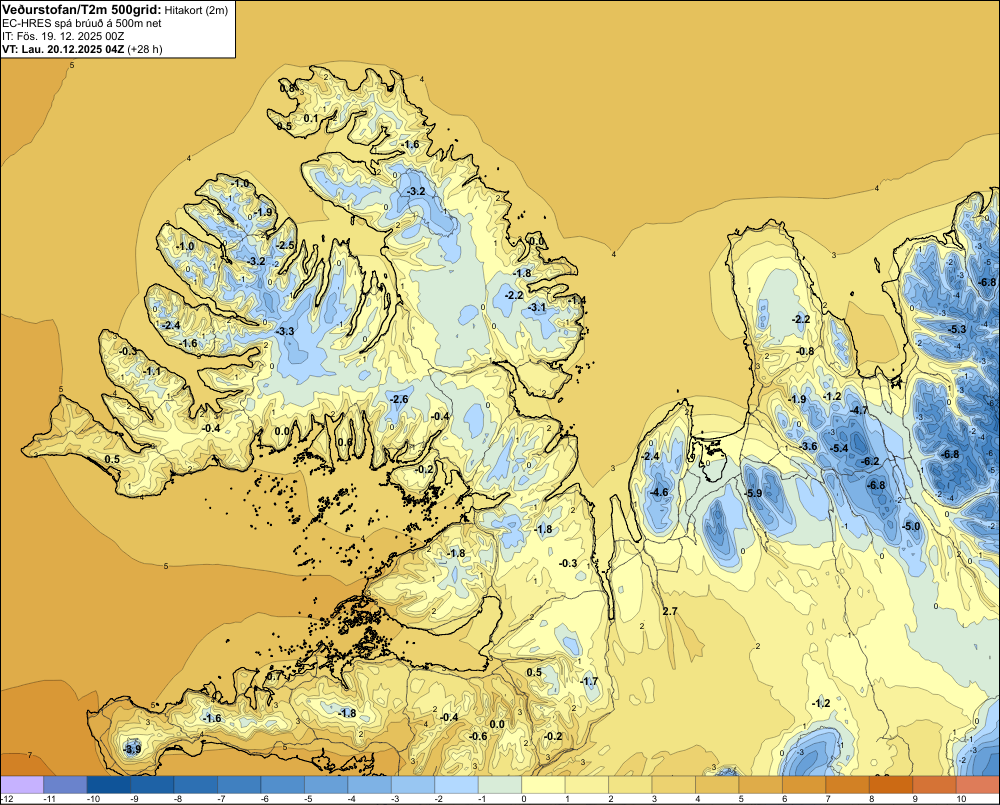Click the -1.4 temperature value
This screenshot has height=805, width=1000.
pos(577,300)
